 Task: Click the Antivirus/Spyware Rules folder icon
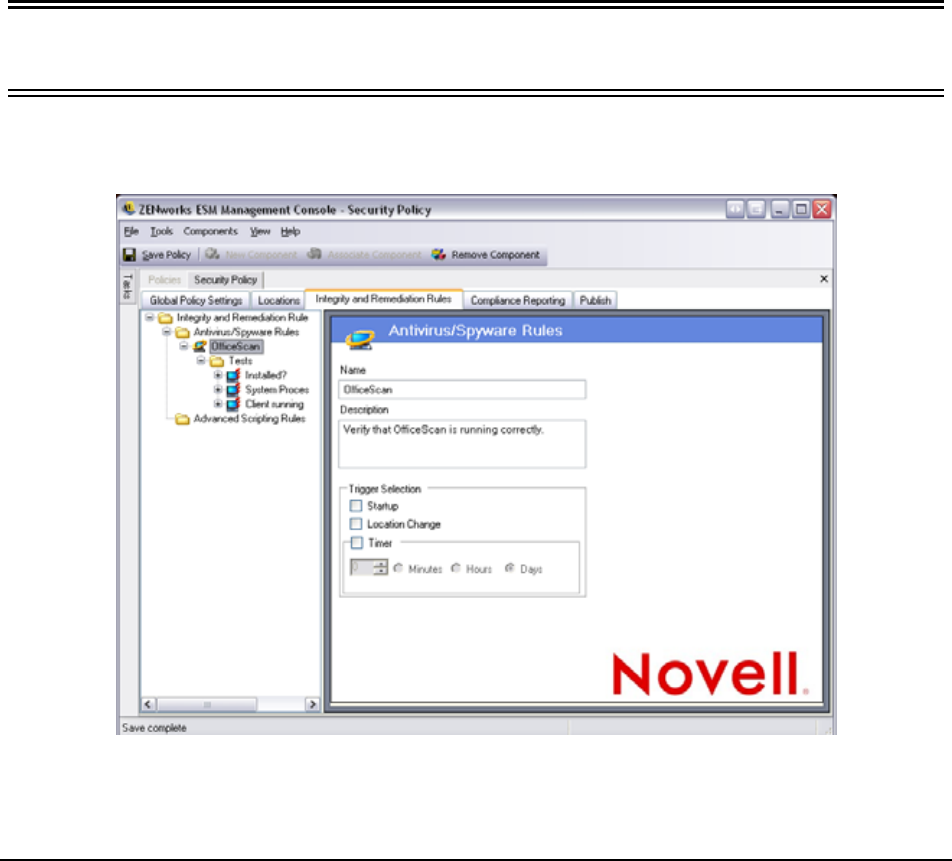[x=182, y=332]
